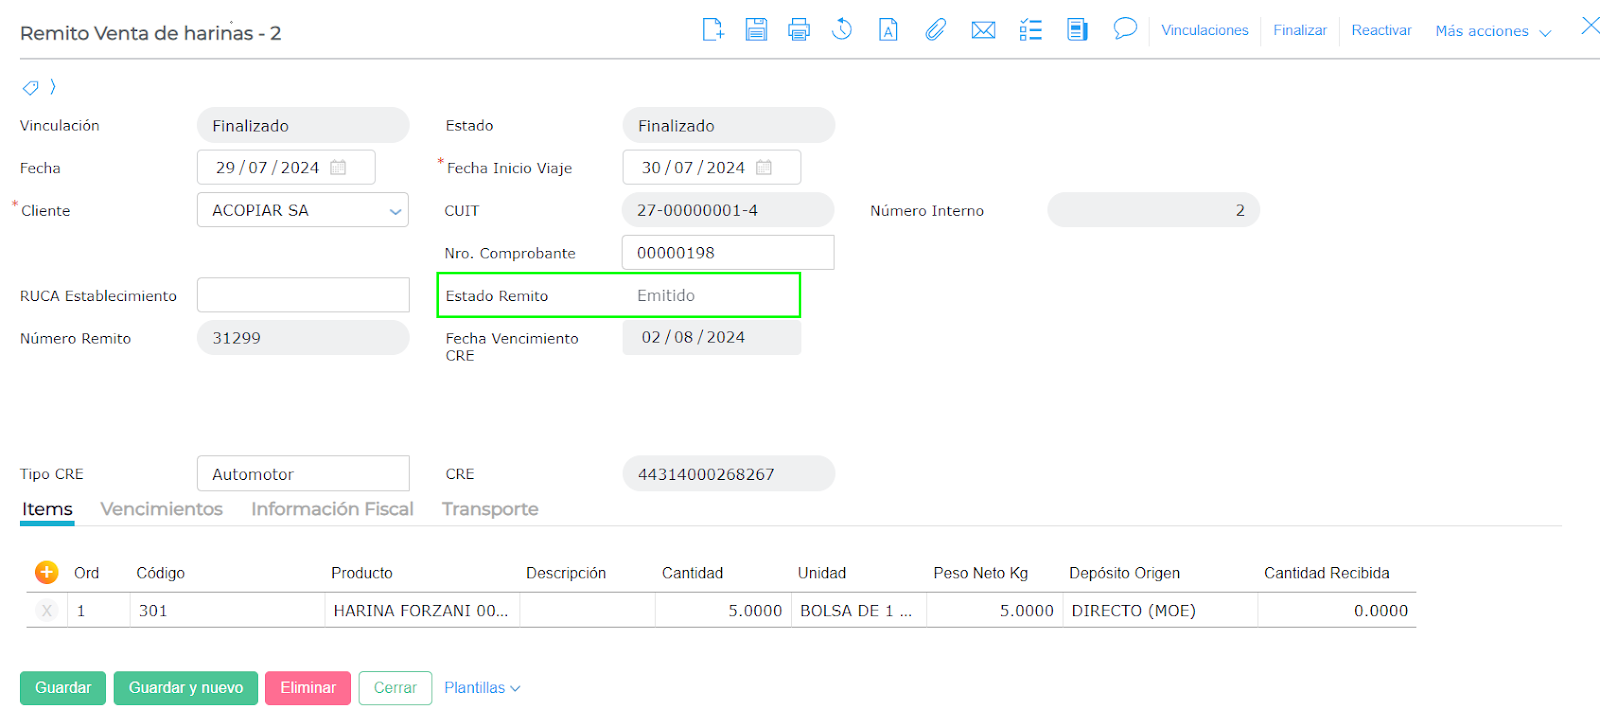Click the paperclip attachment icon
This screenshot has height=710, width=1600.
(x=935, y=30)
